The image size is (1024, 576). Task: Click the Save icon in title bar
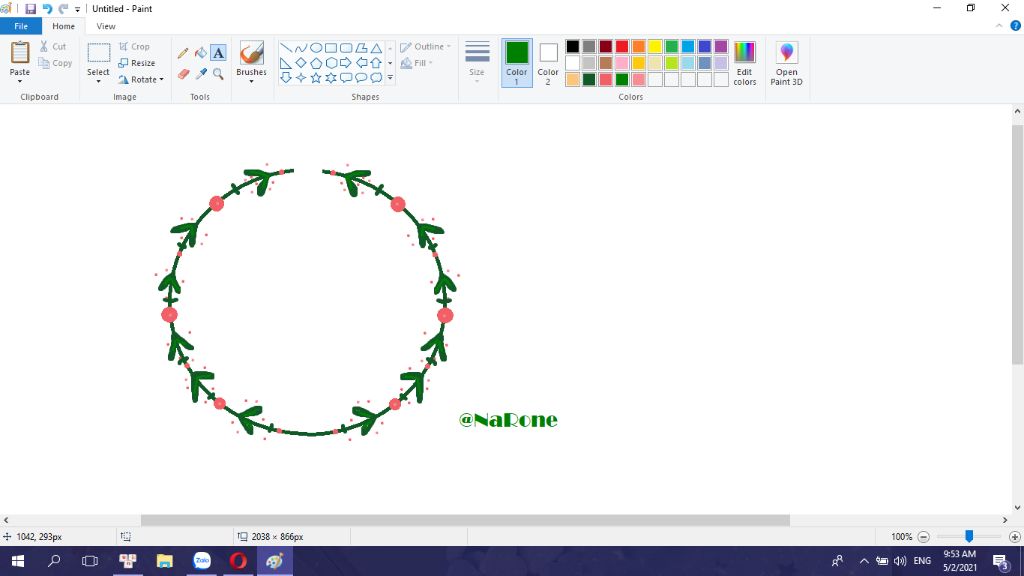click(30, 8)
